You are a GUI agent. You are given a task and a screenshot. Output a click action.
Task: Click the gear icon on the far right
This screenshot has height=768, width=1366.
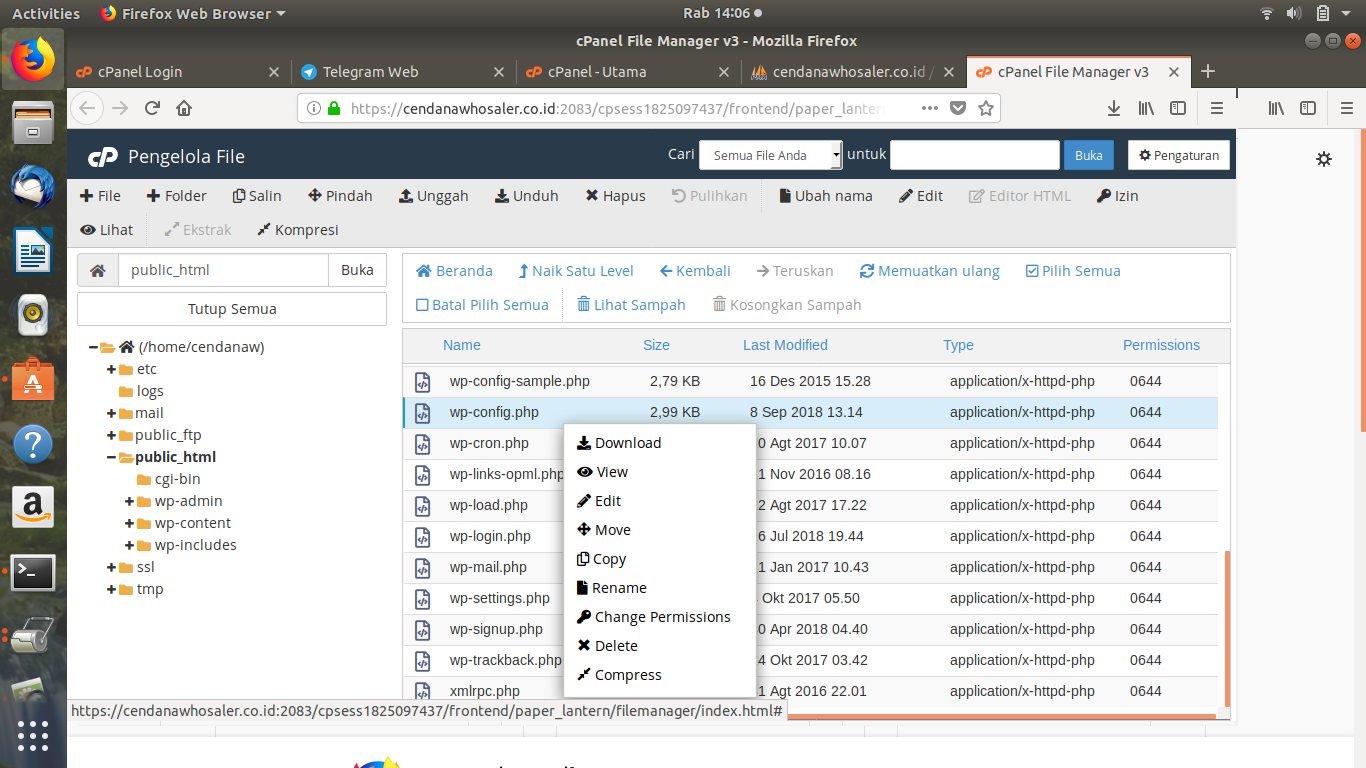(x=1324, y=158)
